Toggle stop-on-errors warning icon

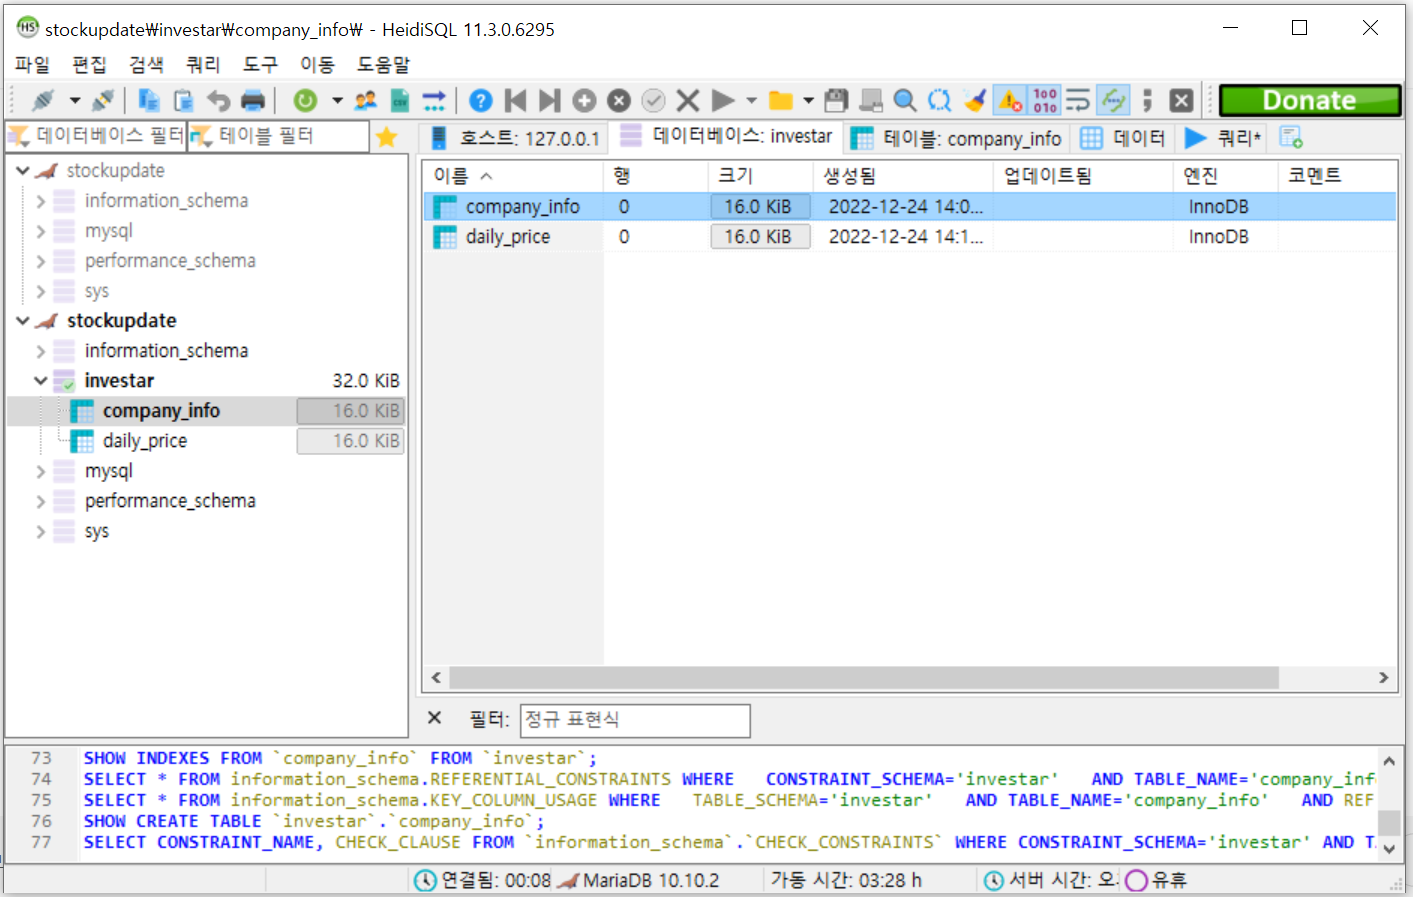coord(1010,100)
